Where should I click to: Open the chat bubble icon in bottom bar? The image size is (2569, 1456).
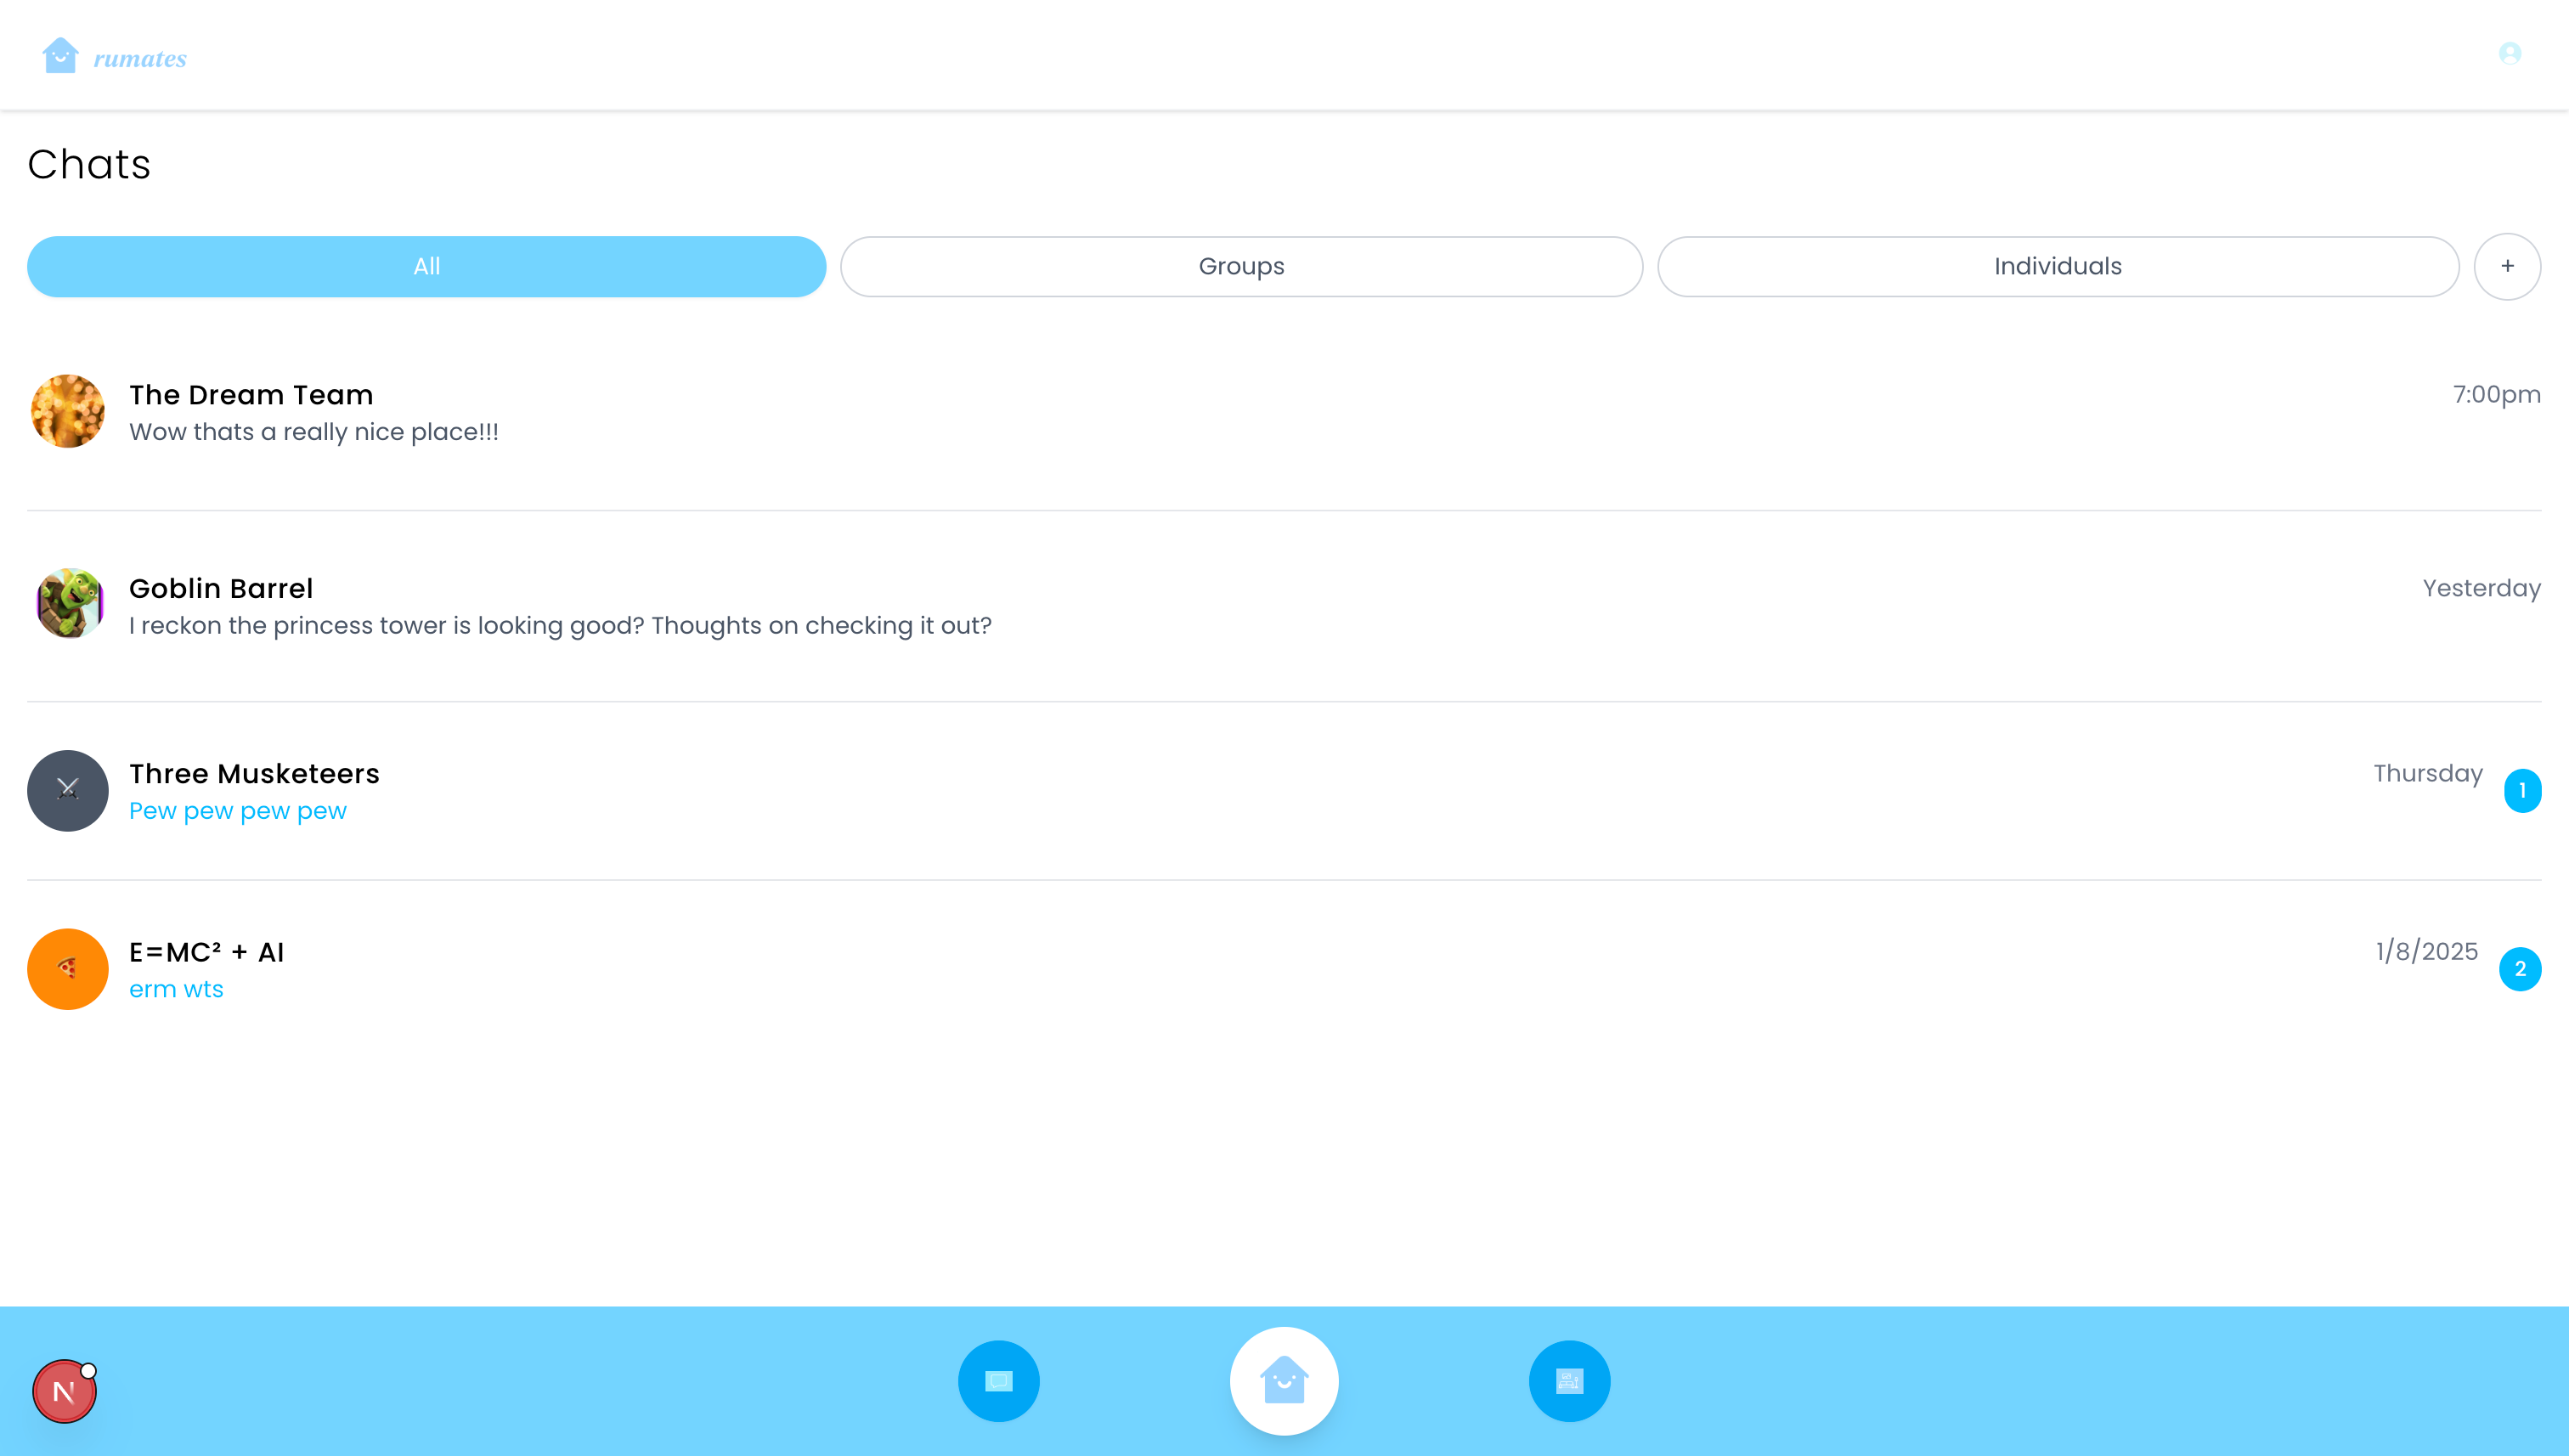pyautogui.click(x=998, y=1381)
